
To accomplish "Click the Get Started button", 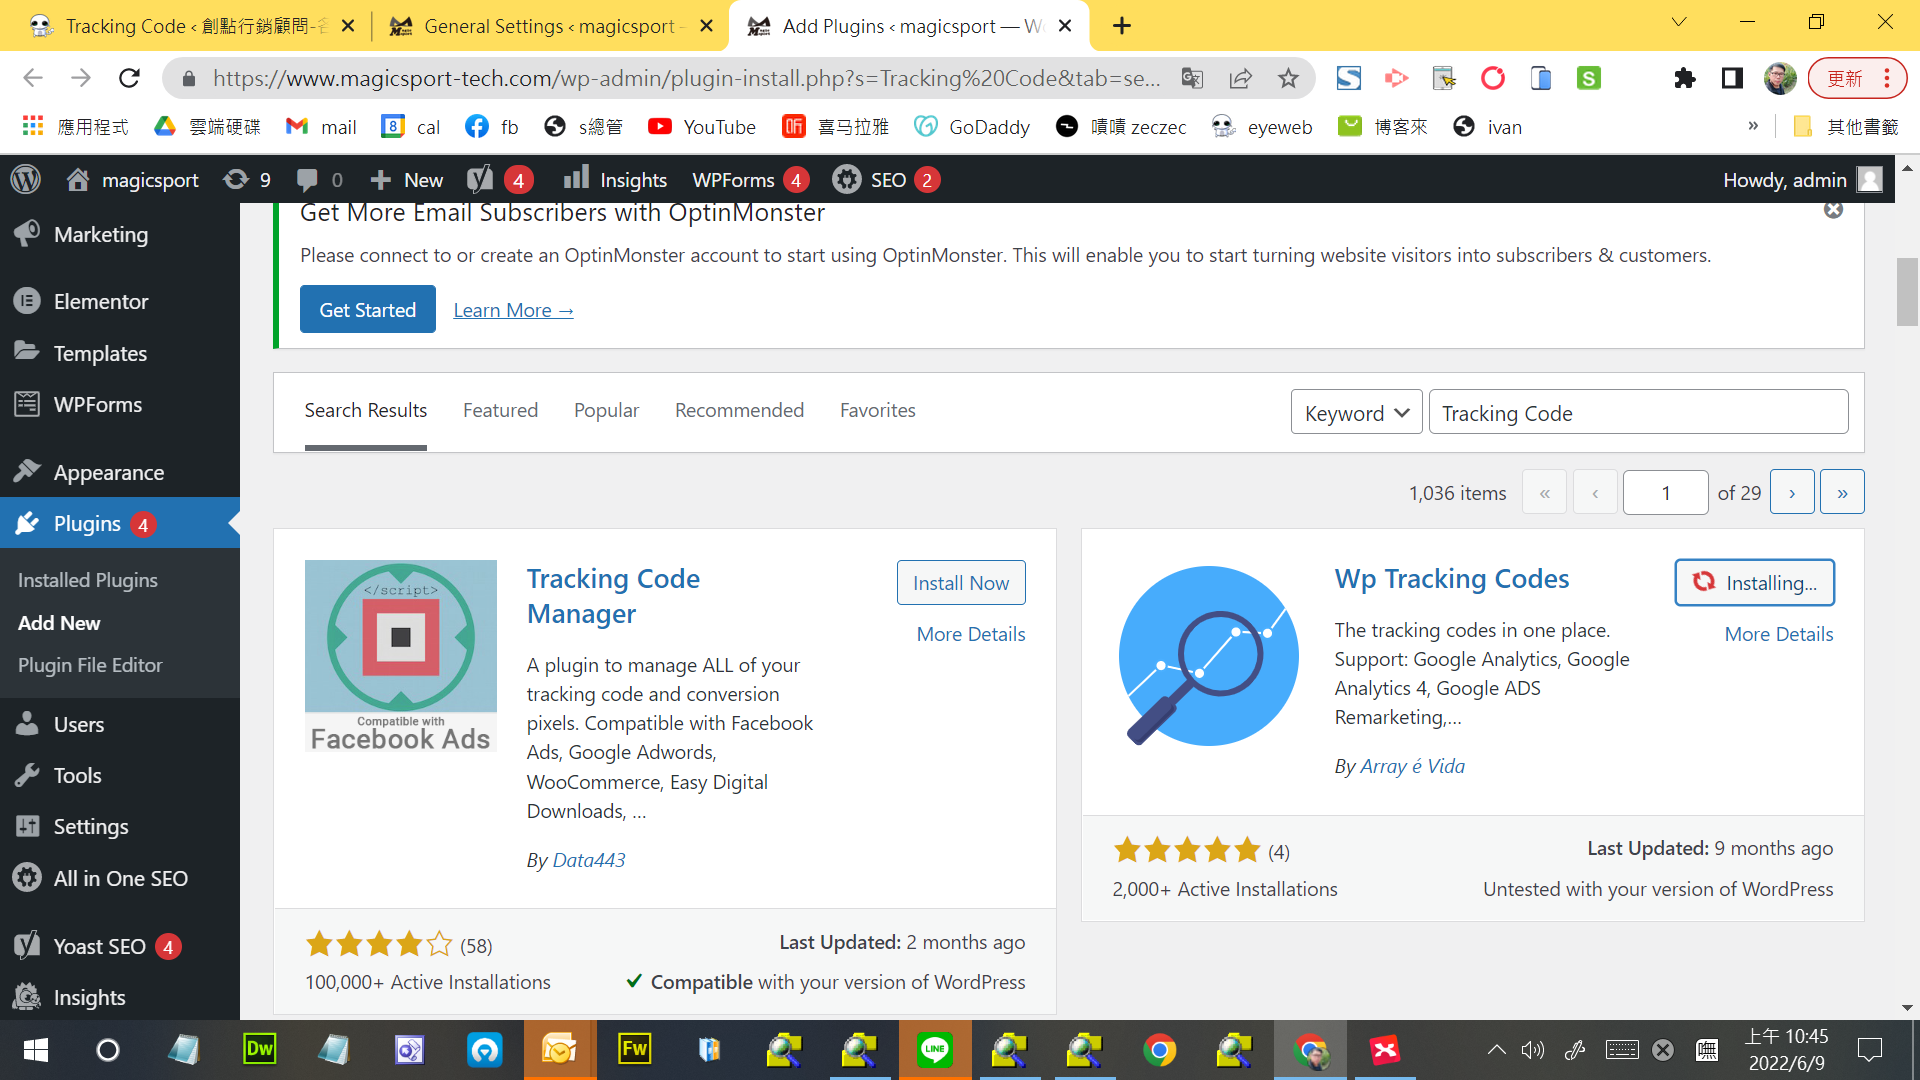I will (367, 310).
